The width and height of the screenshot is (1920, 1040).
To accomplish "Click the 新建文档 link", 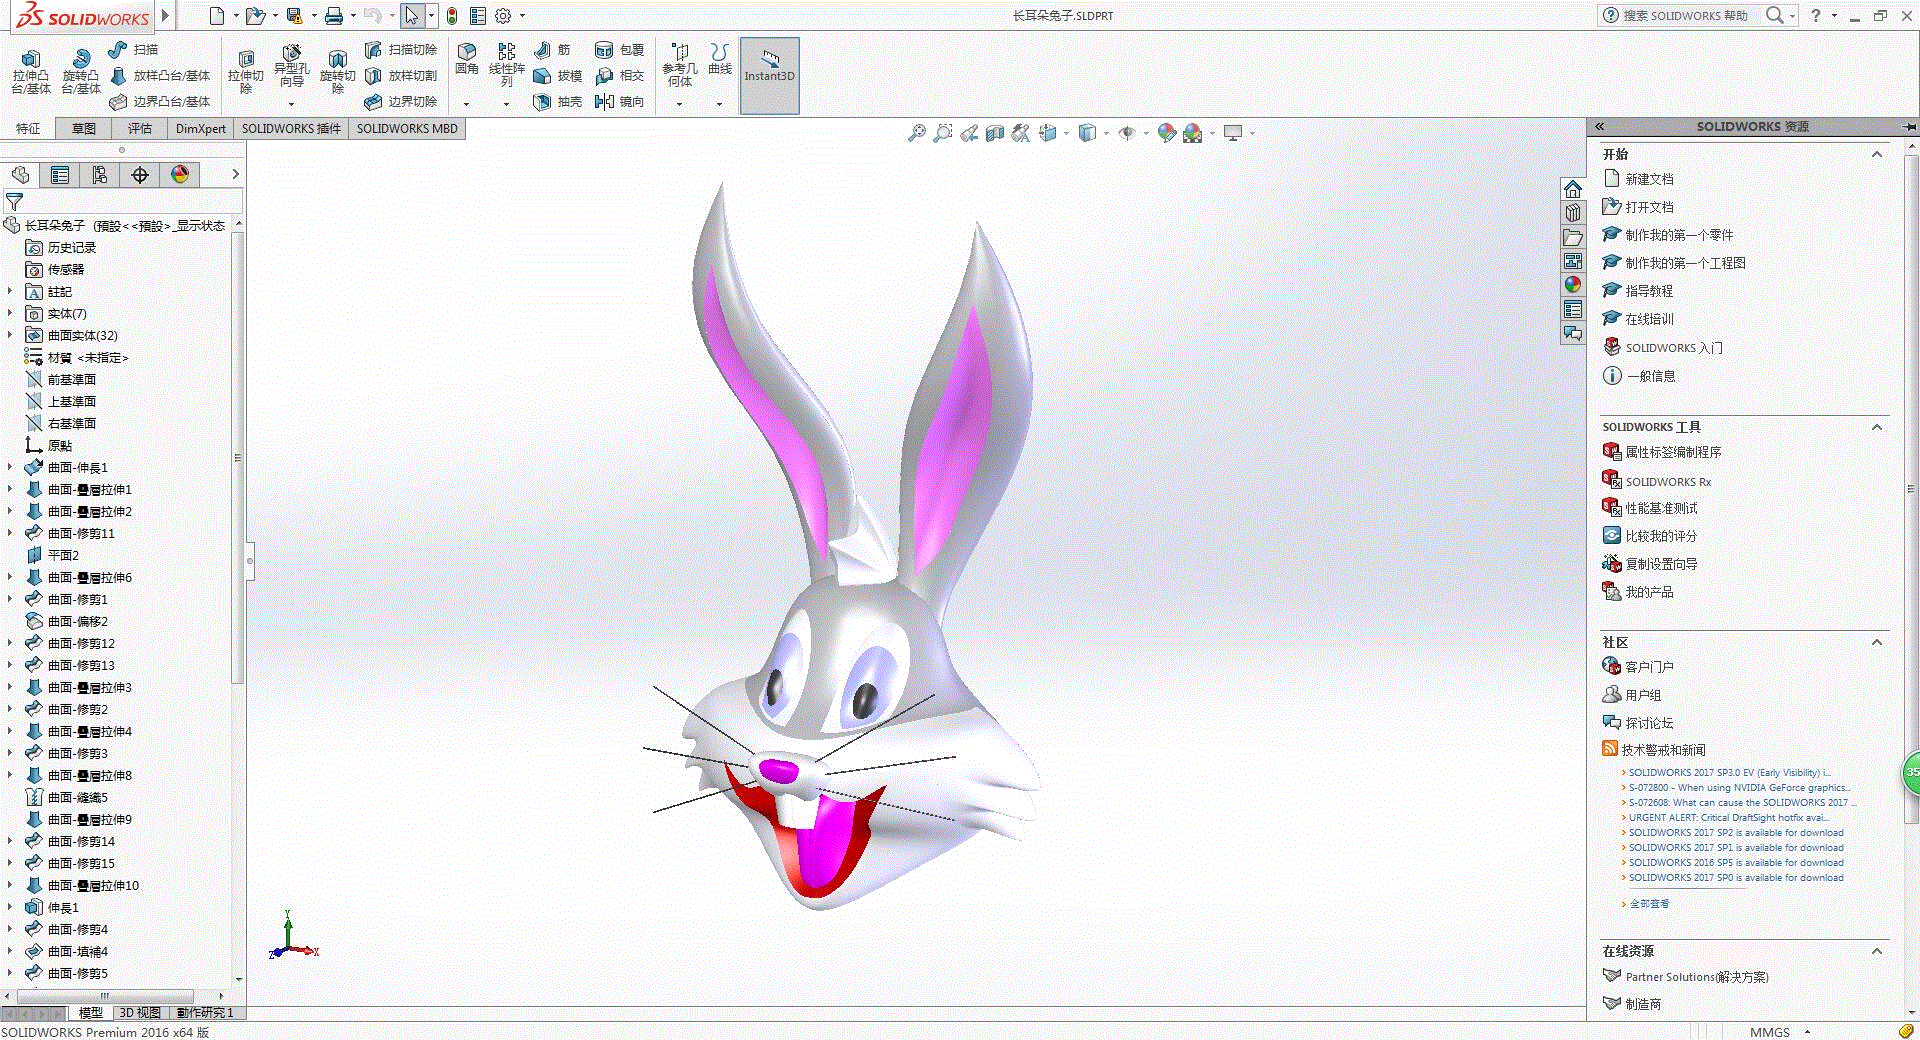I will (1649, 179).
